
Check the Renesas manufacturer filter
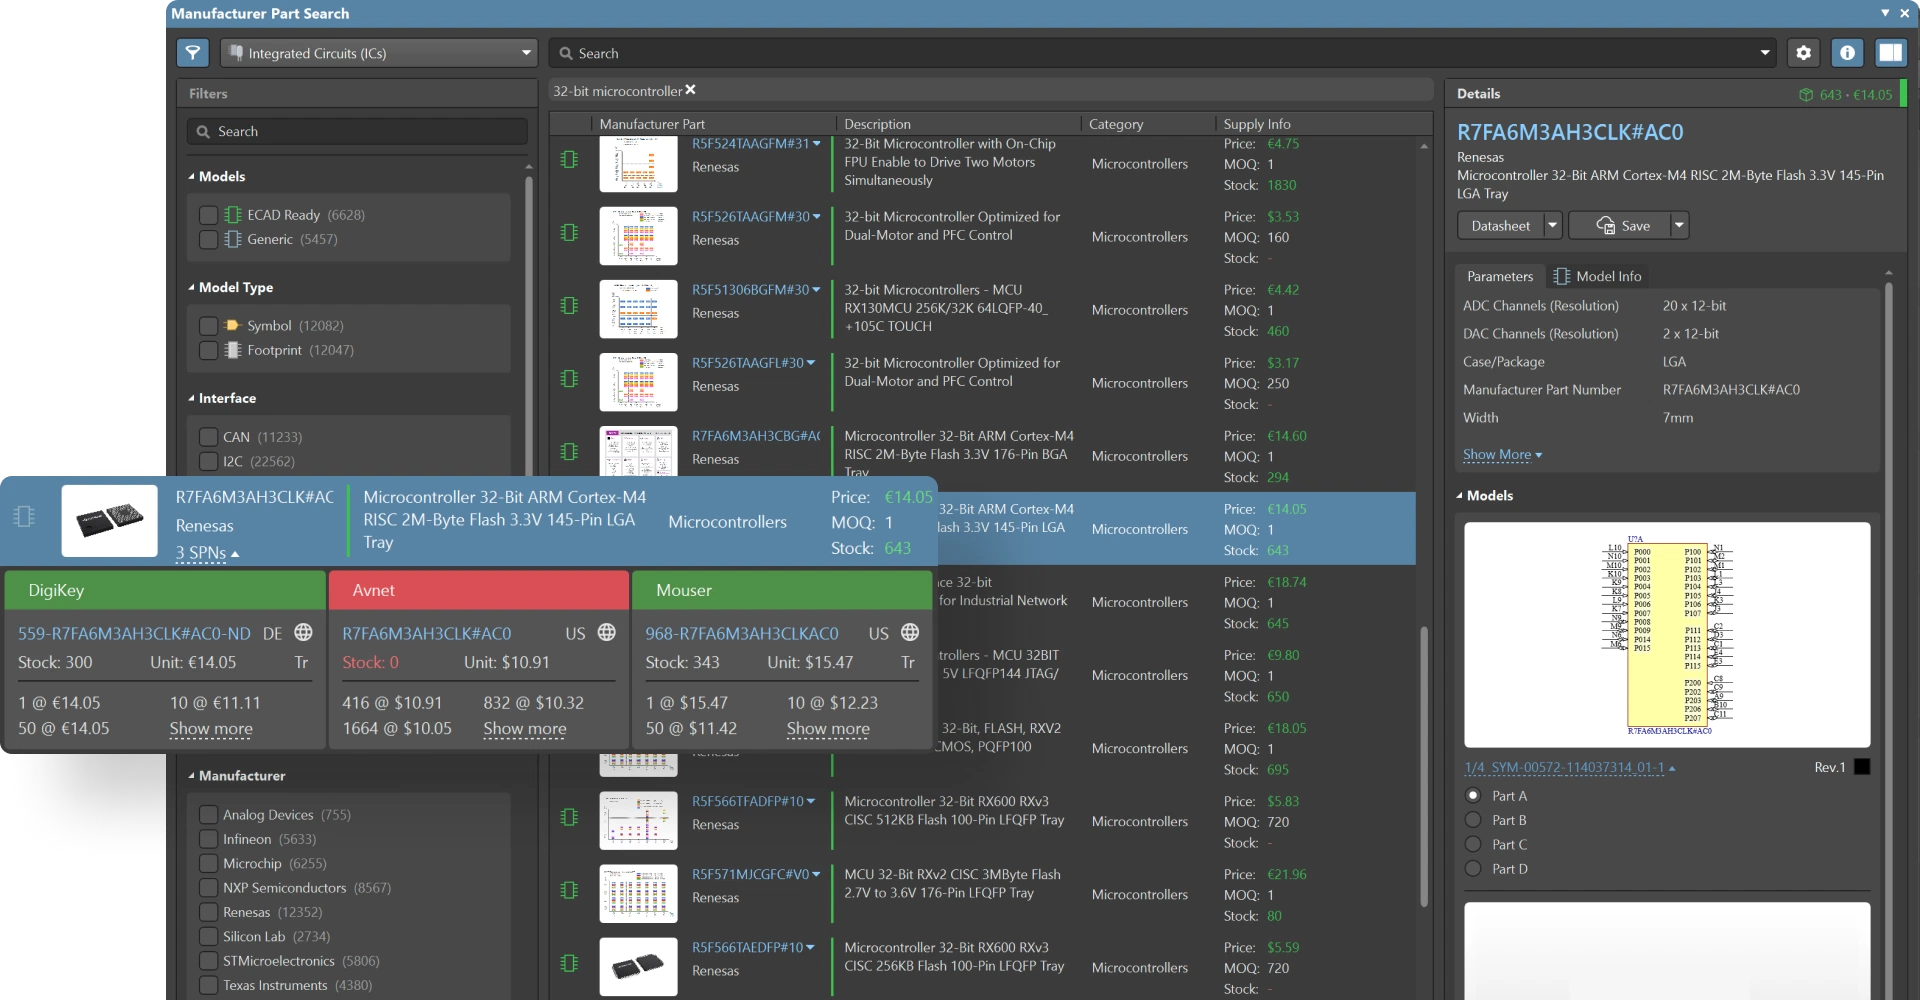[x=208, y=912]
